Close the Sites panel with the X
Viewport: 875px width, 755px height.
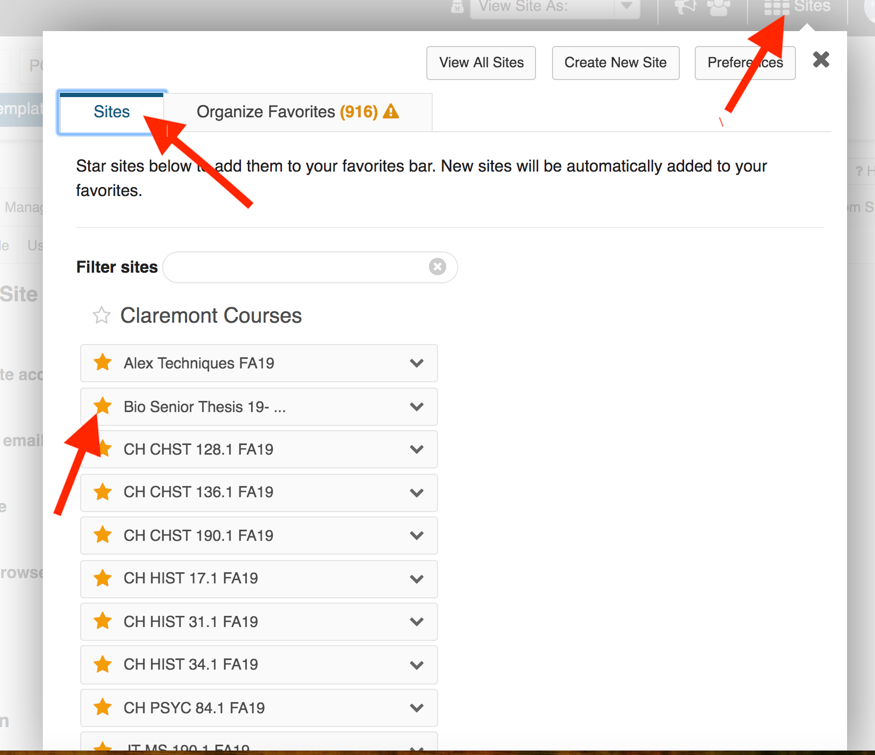point(821,59)
